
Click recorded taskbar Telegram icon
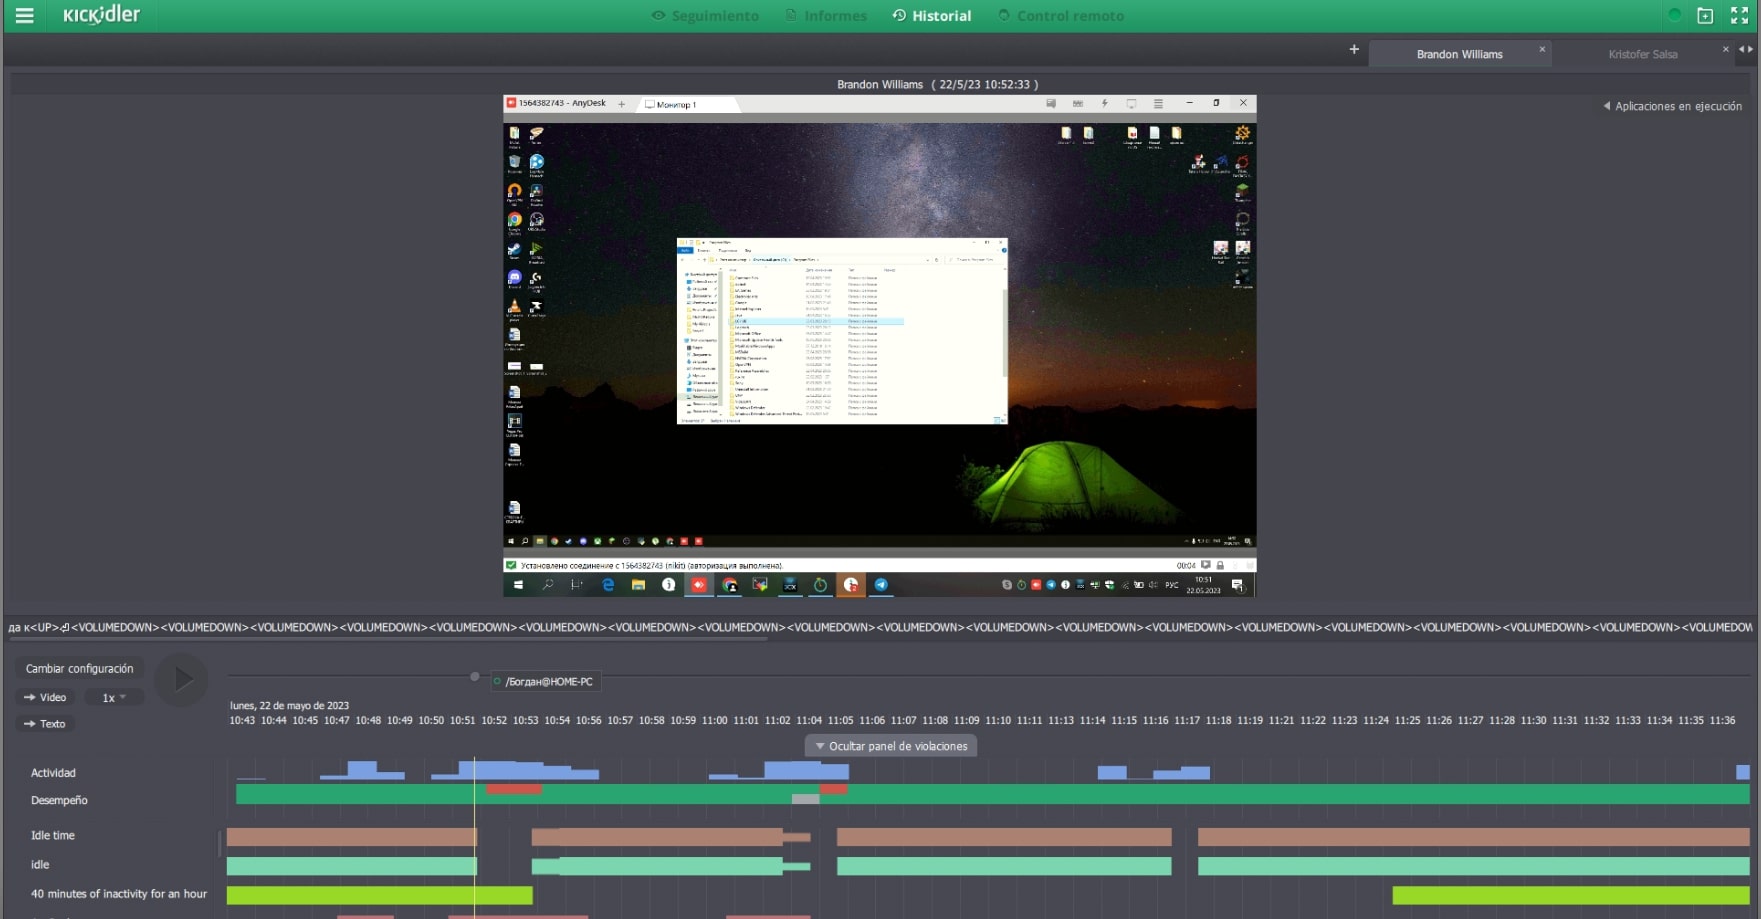(x=881, y=585)
